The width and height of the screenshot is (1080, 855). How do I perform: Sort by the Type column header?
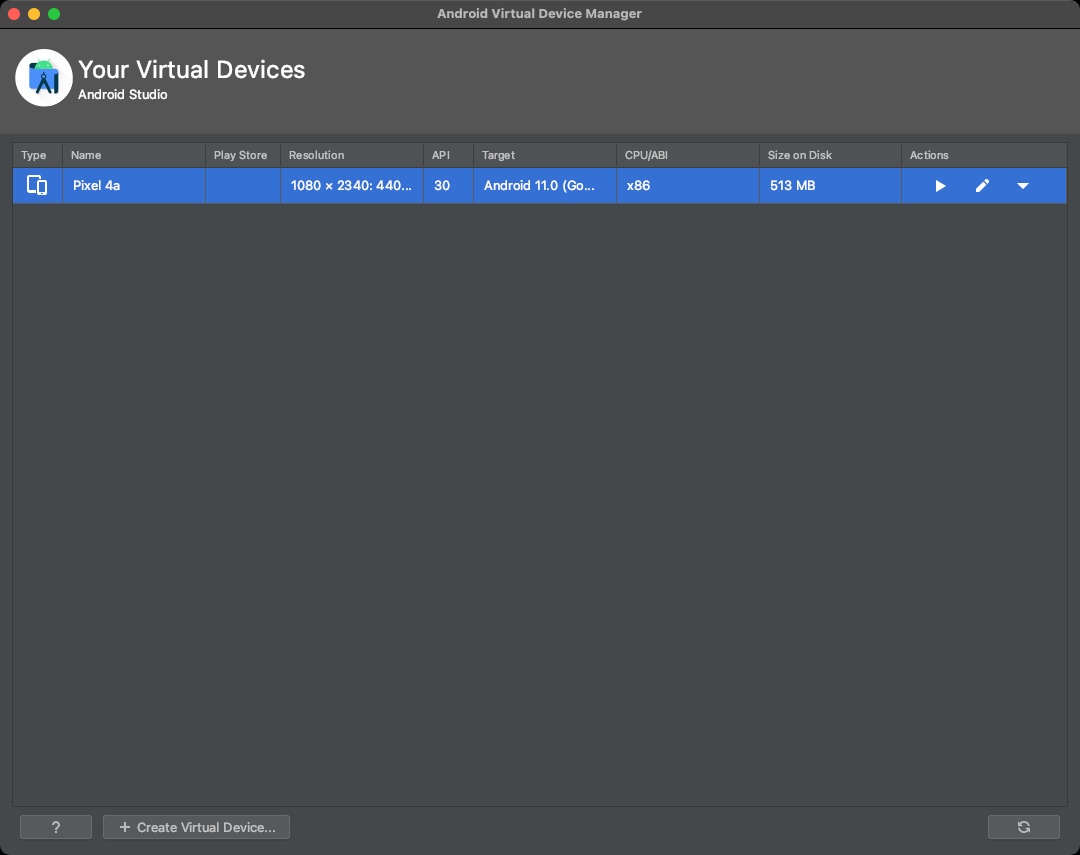[37, 155]
